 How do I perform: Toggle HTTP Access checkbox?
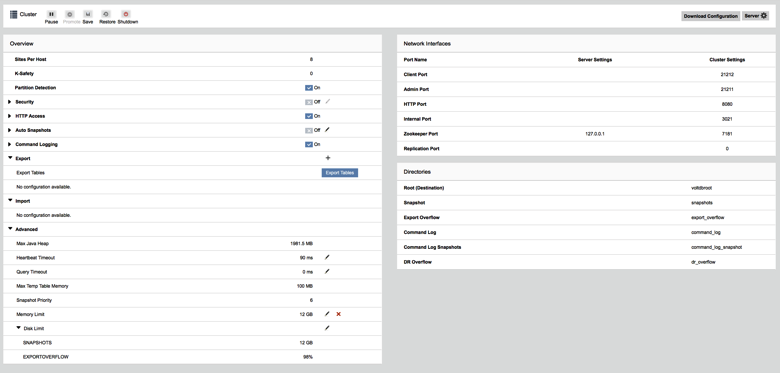pos(309,116)
